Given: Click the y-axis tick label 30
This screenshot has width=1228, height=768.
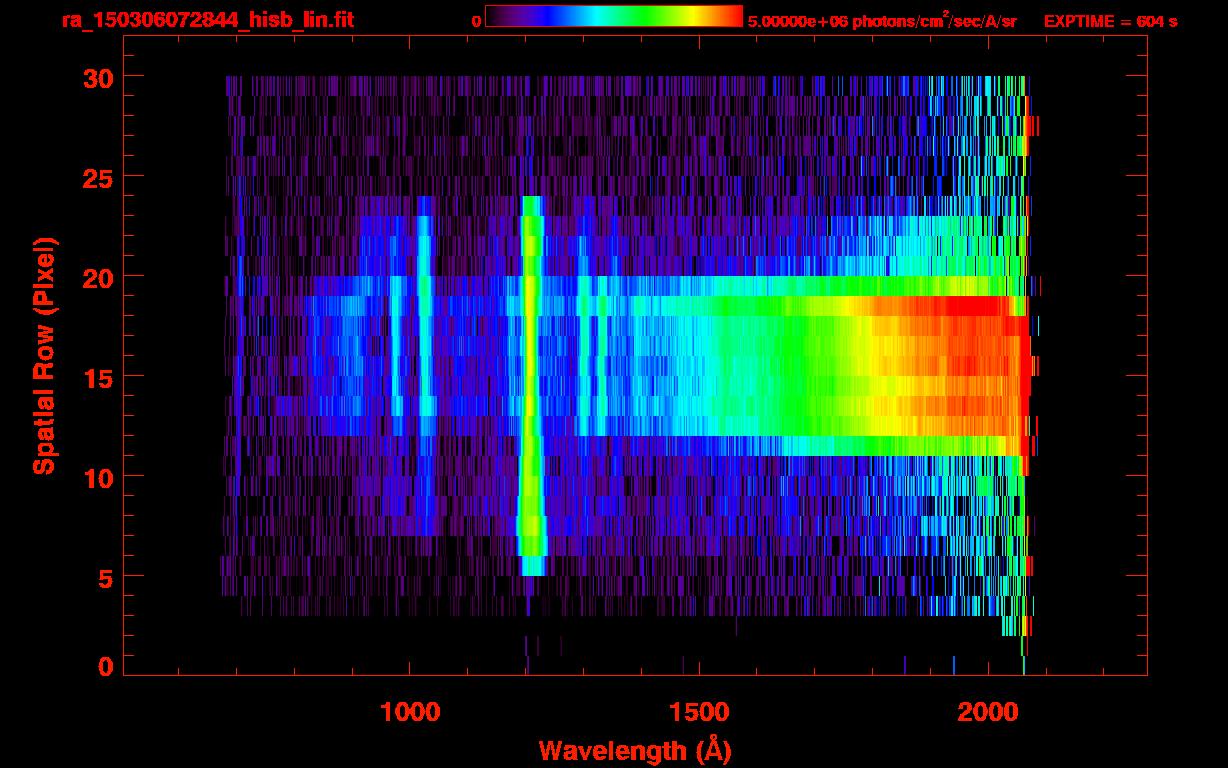Looking at the screenshot, I should pos(98,77).
